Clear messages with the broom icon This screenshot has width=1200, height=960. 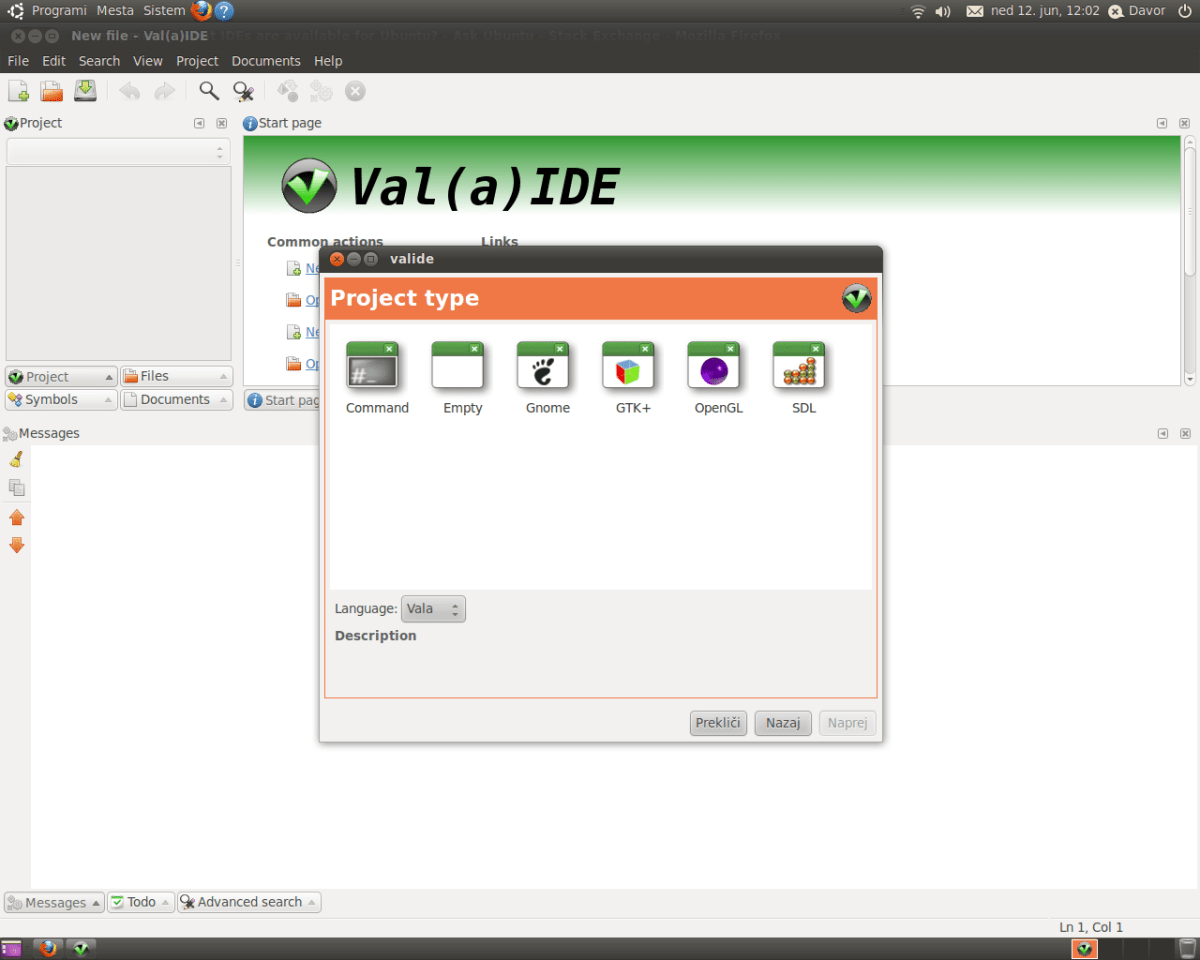tap(16, 459)
